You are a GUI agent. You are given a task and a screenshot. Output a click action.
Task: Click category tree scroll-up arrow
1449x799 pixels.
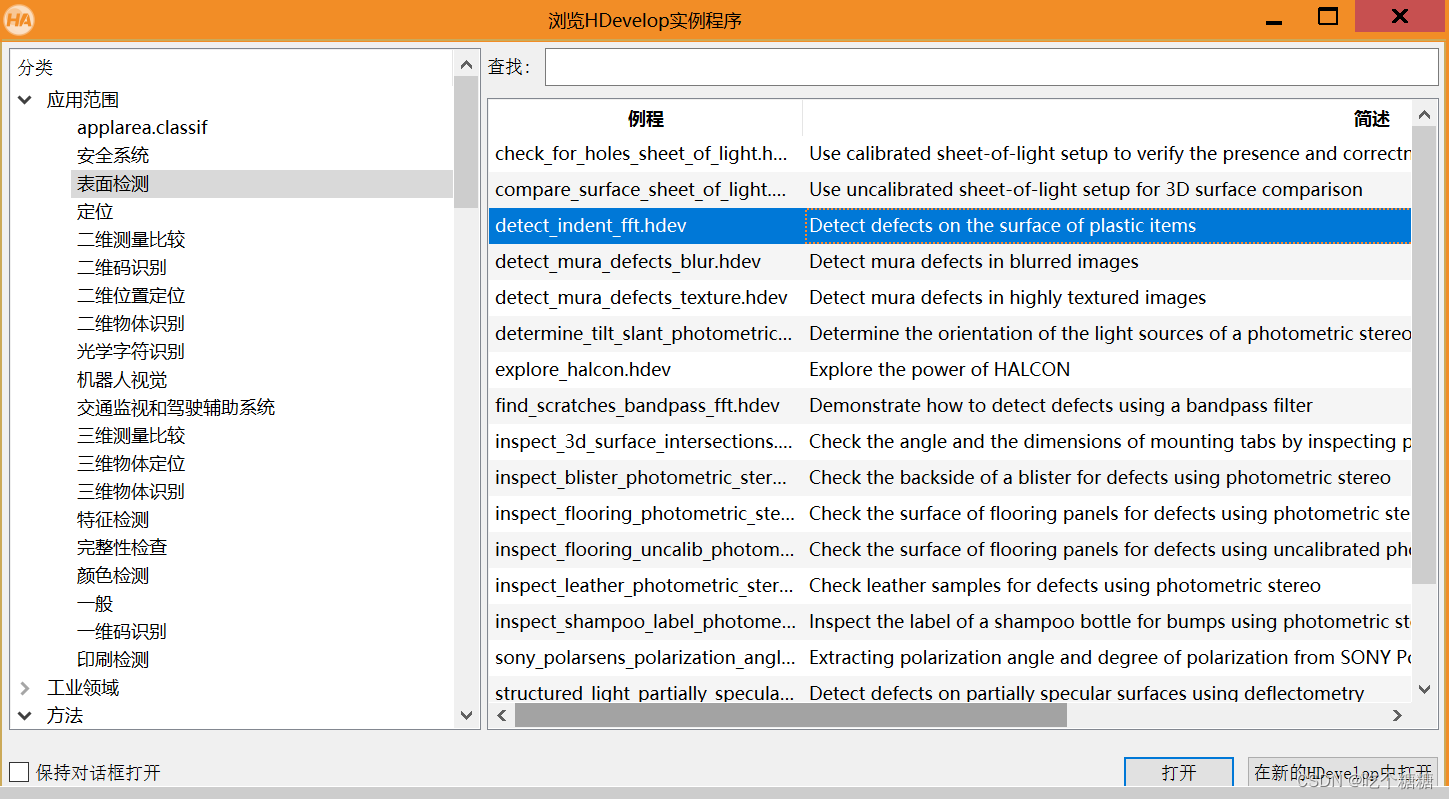[466, 64]
